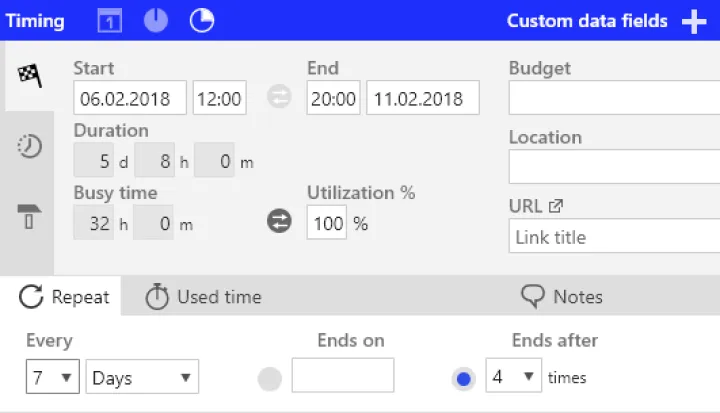Click the Ends on date field
The image size is (720, 413).
tap(343, 375)
